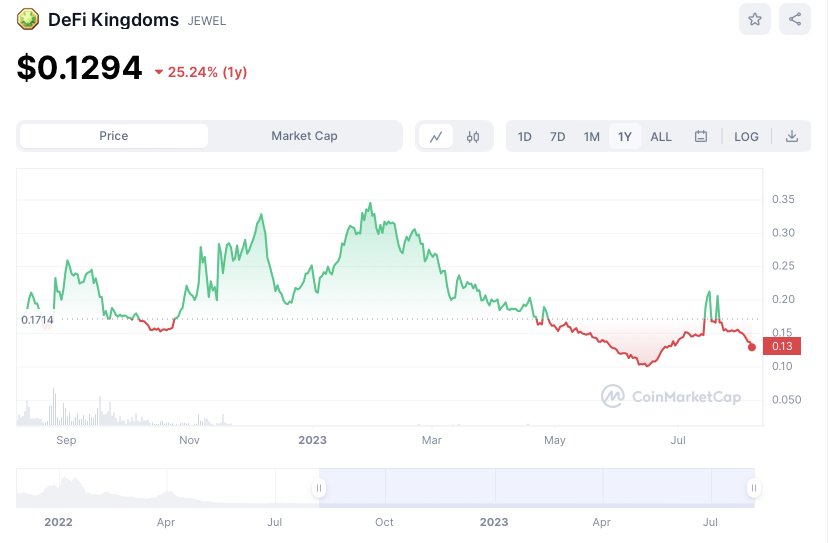Click the DeFi Kingdoms JEWEL logo
Viewport: 828px width, 543px height.
tap(28, 20)
